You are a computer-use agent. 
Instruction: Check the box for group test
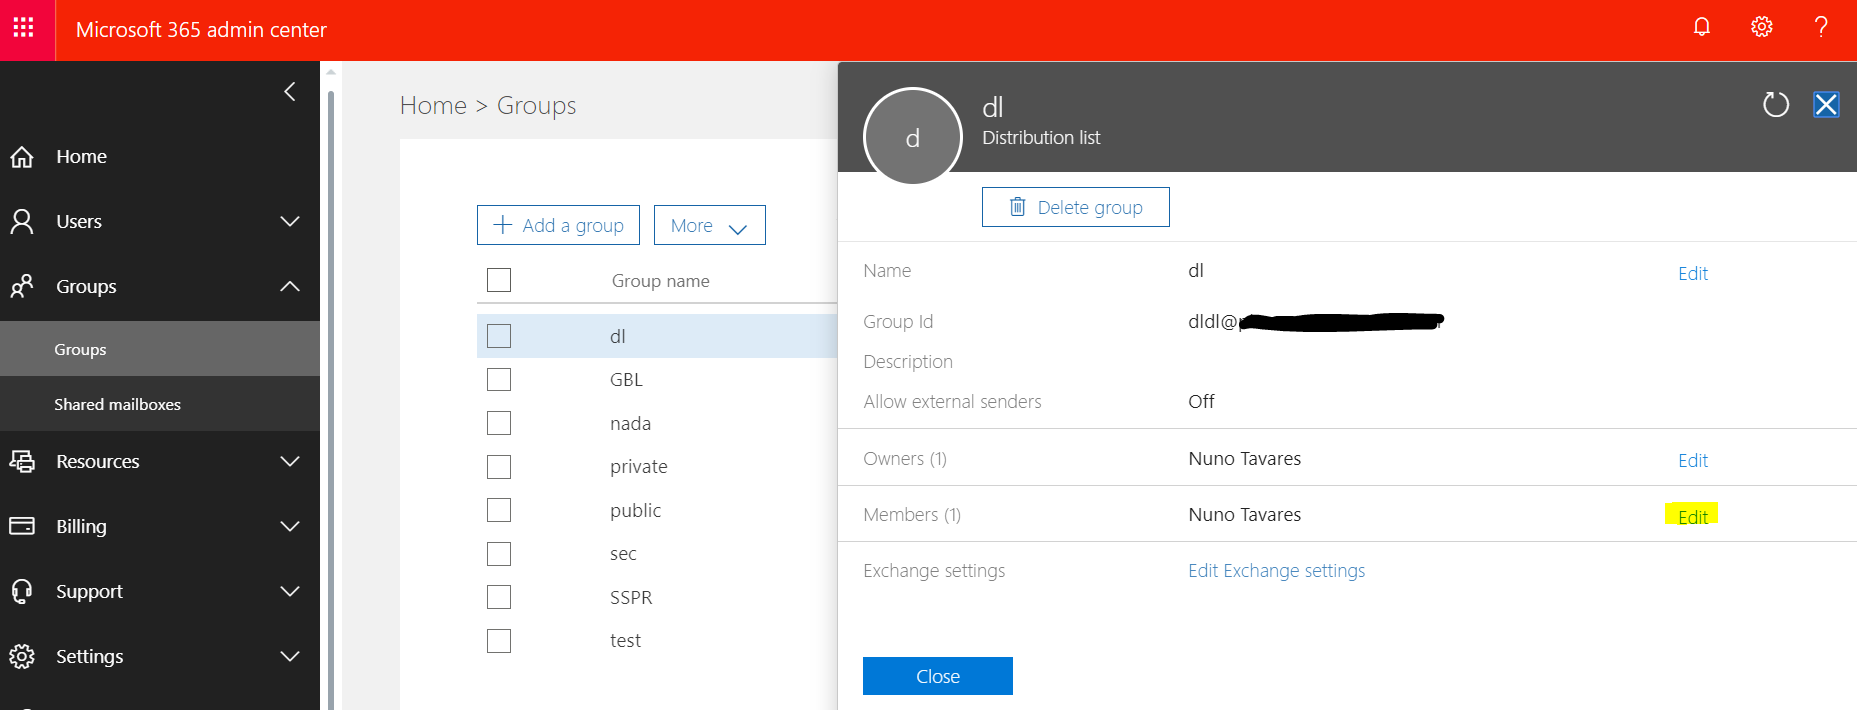[499, 641]
